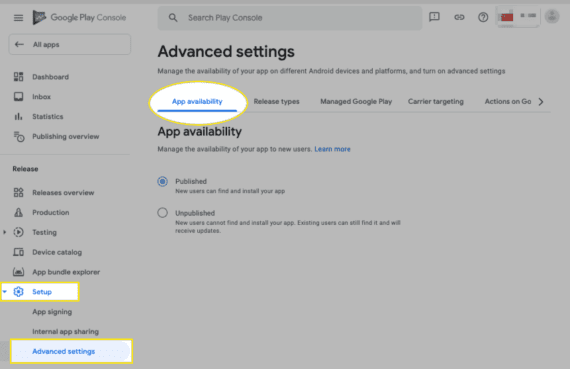Click the Testing play-circle icon
The width and height of the screenshot is (570, 369).
point(19,232)
